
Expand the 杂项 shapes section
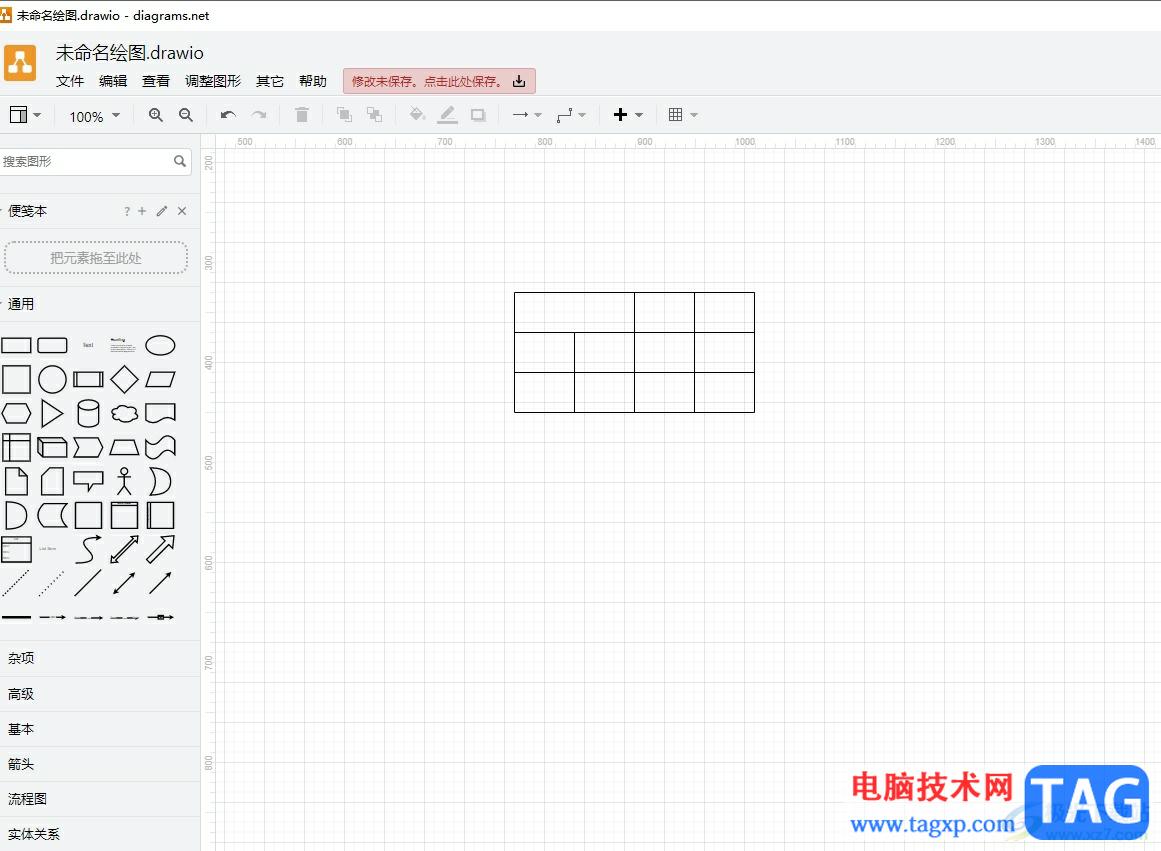(x=99, y=658)
